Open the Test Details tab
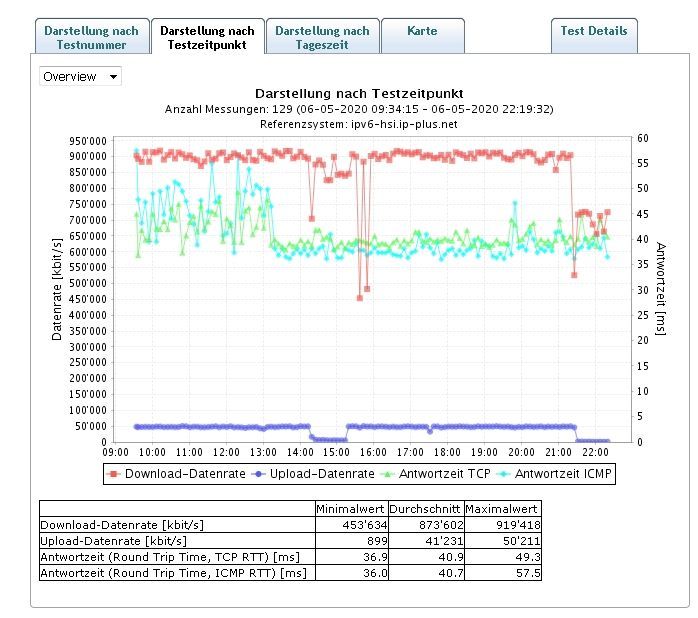The width and height of the screenshot is (698, 618). pos(594,36)
